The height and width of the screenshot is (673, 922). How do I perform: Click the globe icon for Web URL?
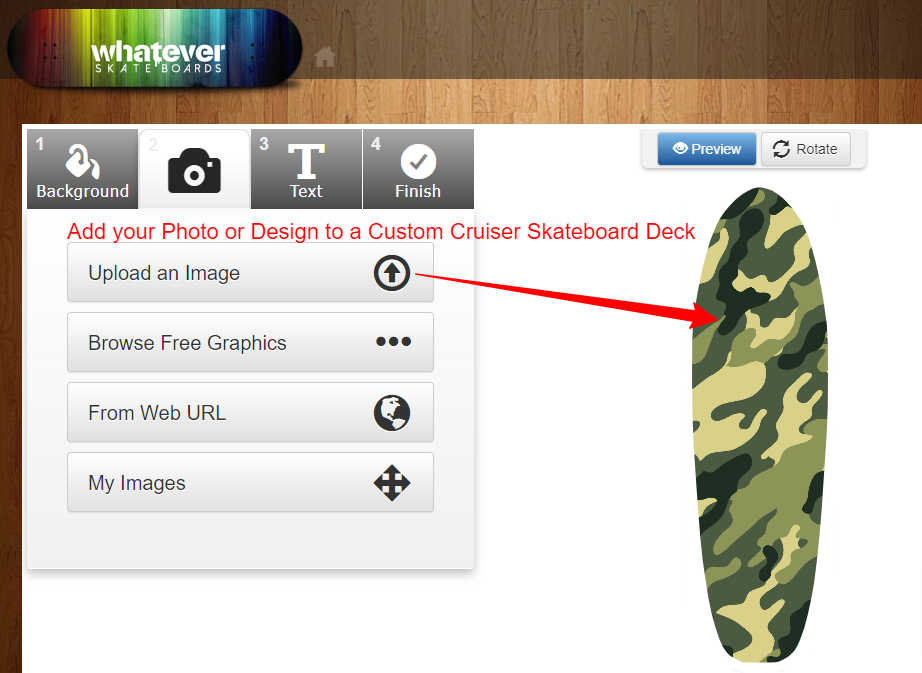point(392,413)
